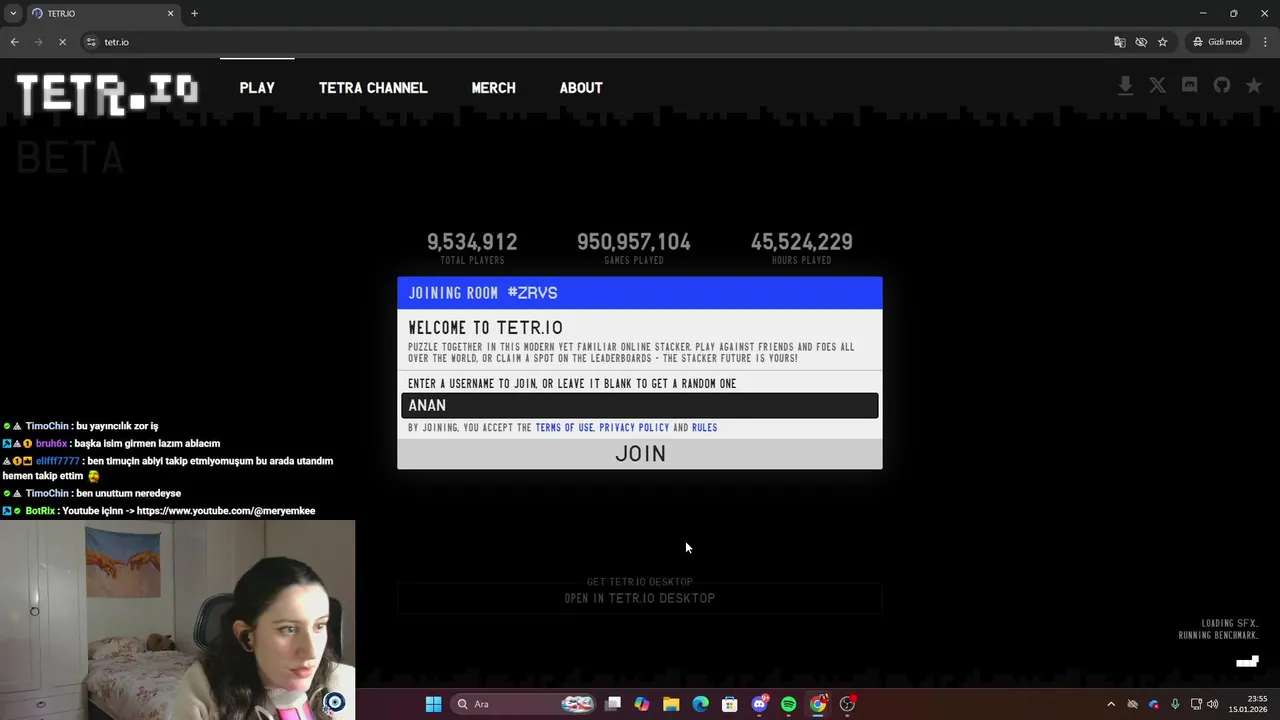Open the PLAY menu item
This screenshot has width=1280, height=720.
tap(257, 88)
